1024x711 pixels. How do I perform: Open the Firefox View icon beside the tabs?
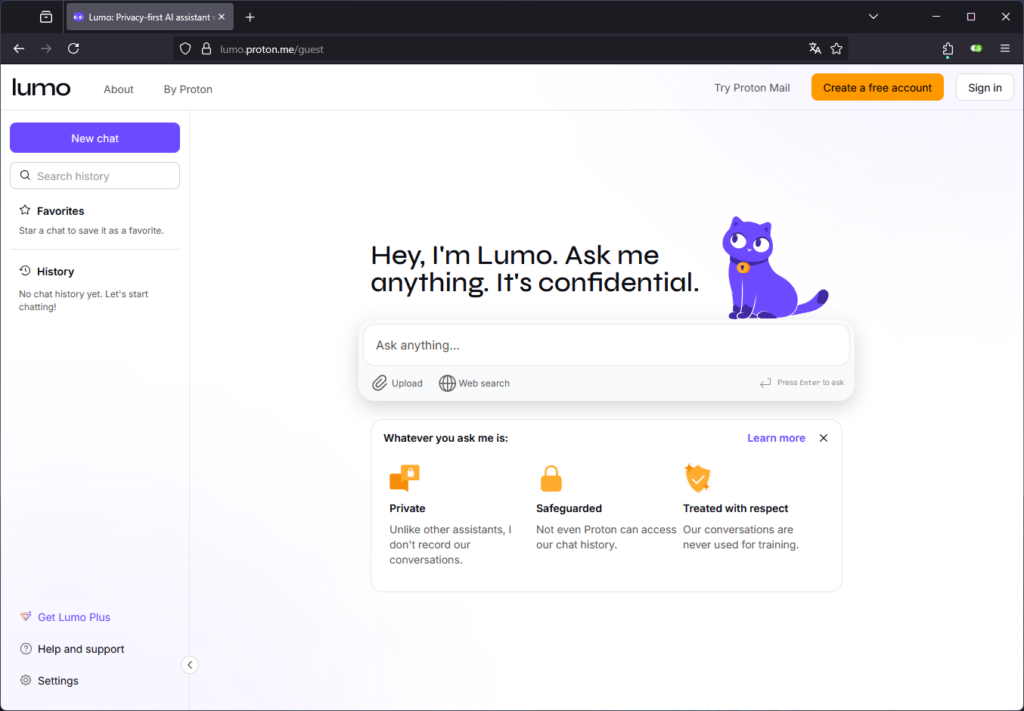[x=46, y=17]
